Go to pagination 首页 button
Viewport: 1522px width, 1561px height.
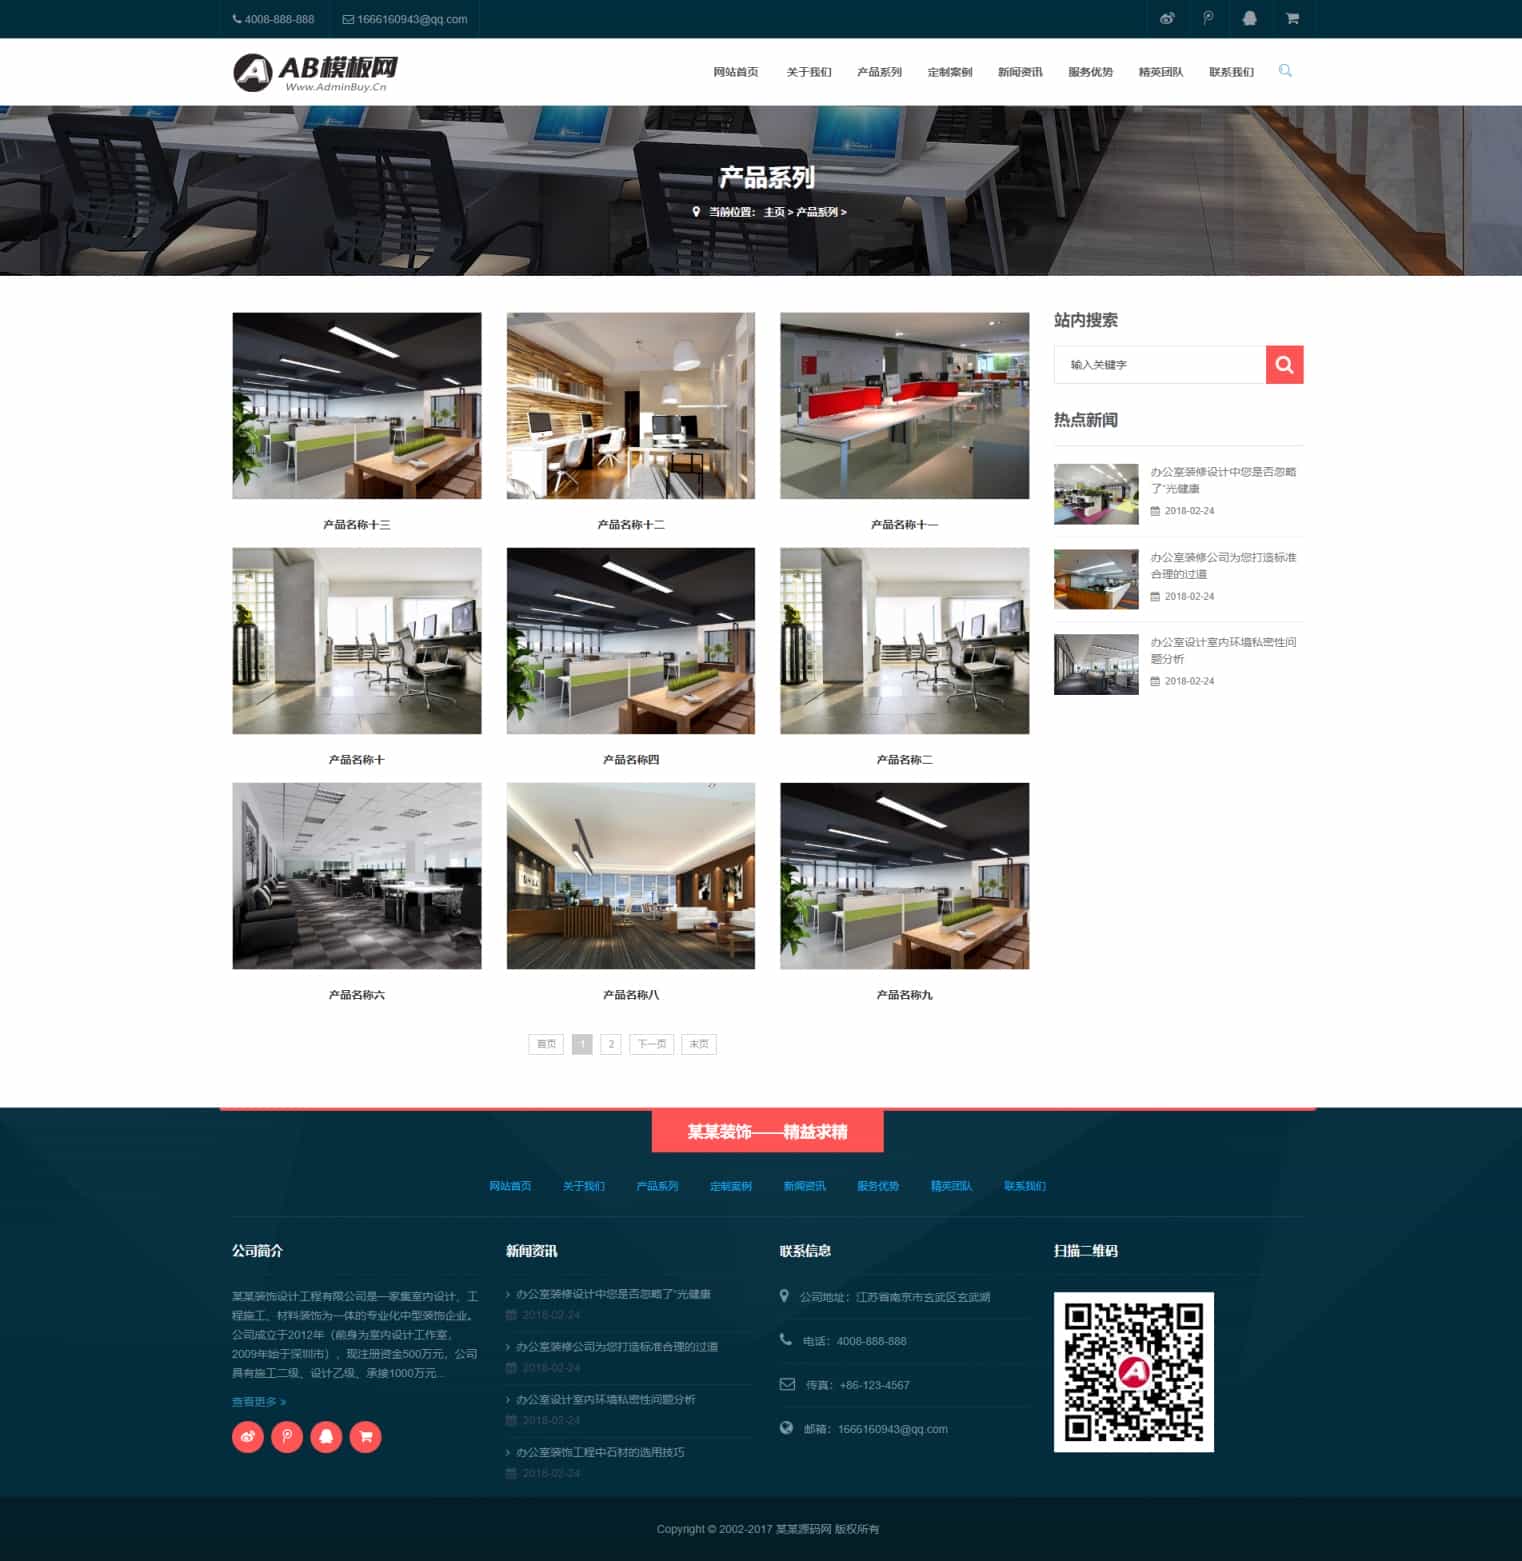click(546, 1044)
